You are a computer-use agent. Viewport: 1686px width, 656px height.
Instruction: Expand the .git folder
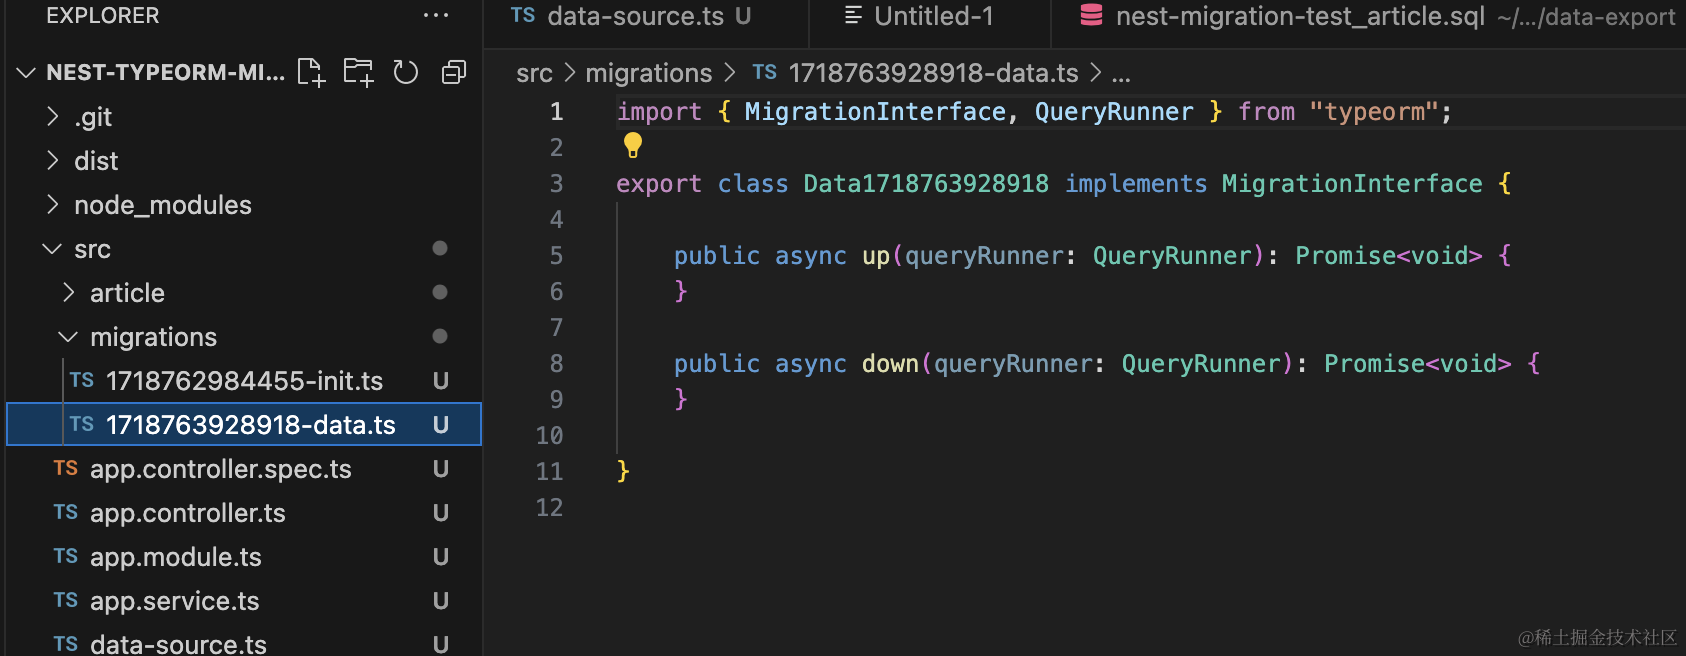(x=53, y=117)
